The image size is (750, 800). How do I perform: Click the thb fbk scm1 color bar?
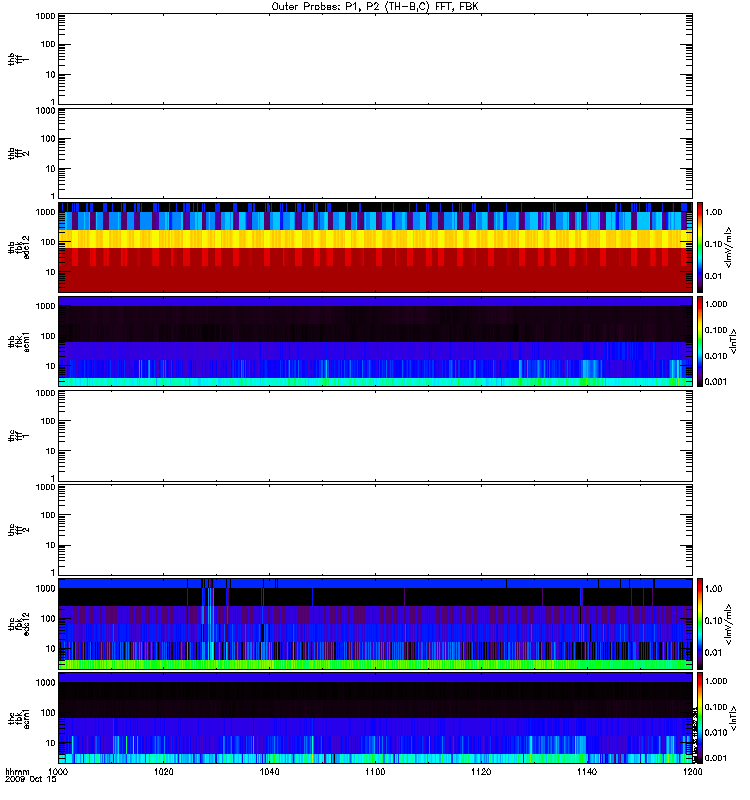click(x=700, y=341)
